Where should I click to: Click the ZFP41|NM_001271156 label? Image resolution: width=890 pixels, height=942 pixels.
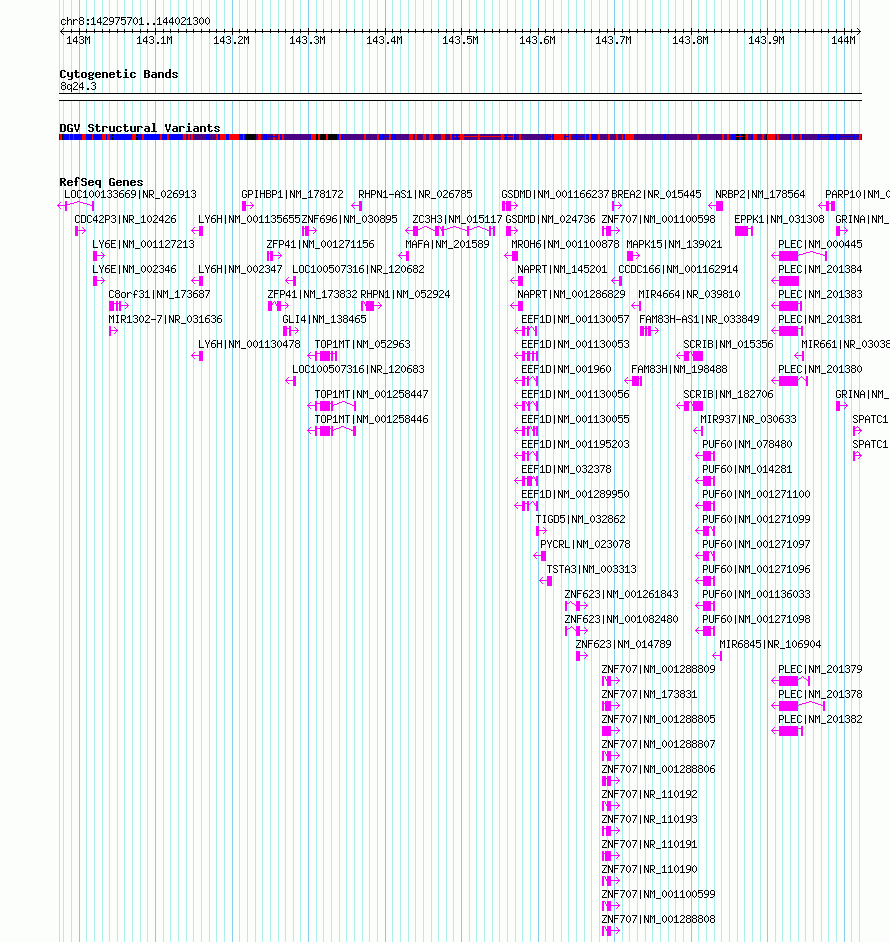320,244
